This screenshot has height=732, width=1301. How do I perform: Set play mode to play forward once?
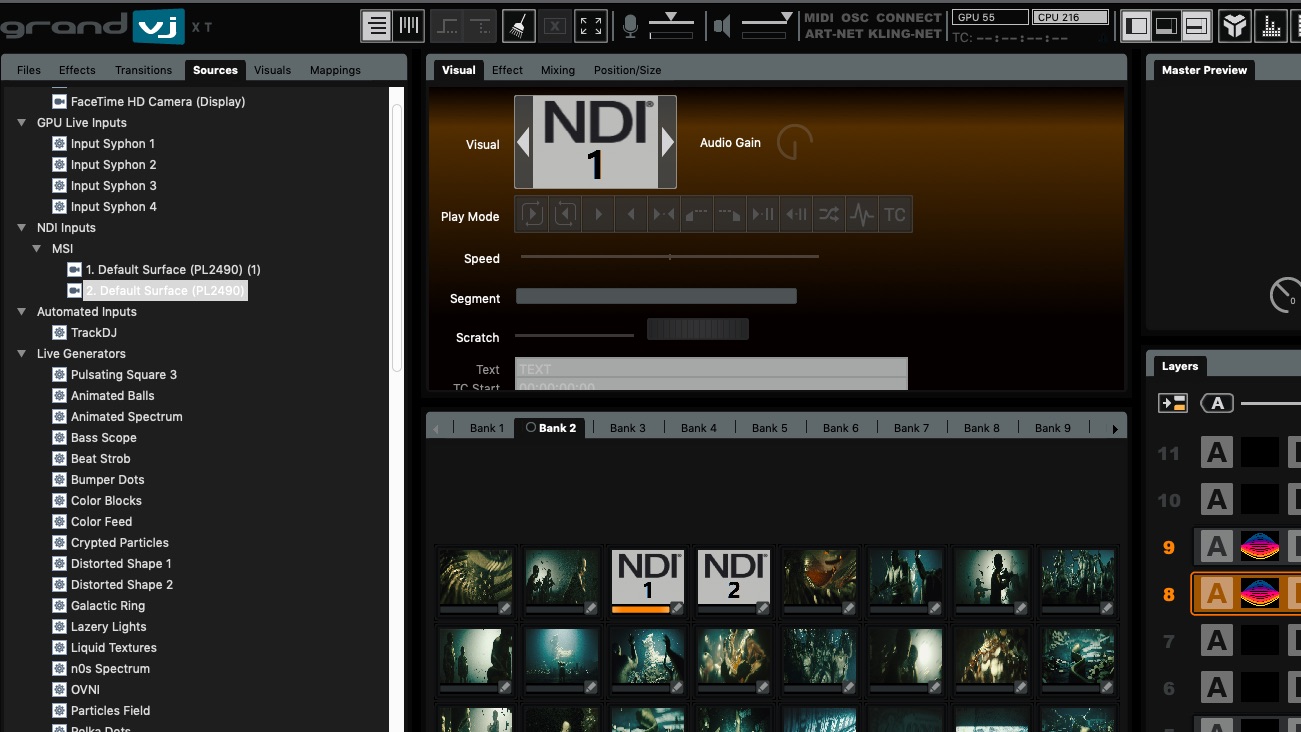point(598,214)
